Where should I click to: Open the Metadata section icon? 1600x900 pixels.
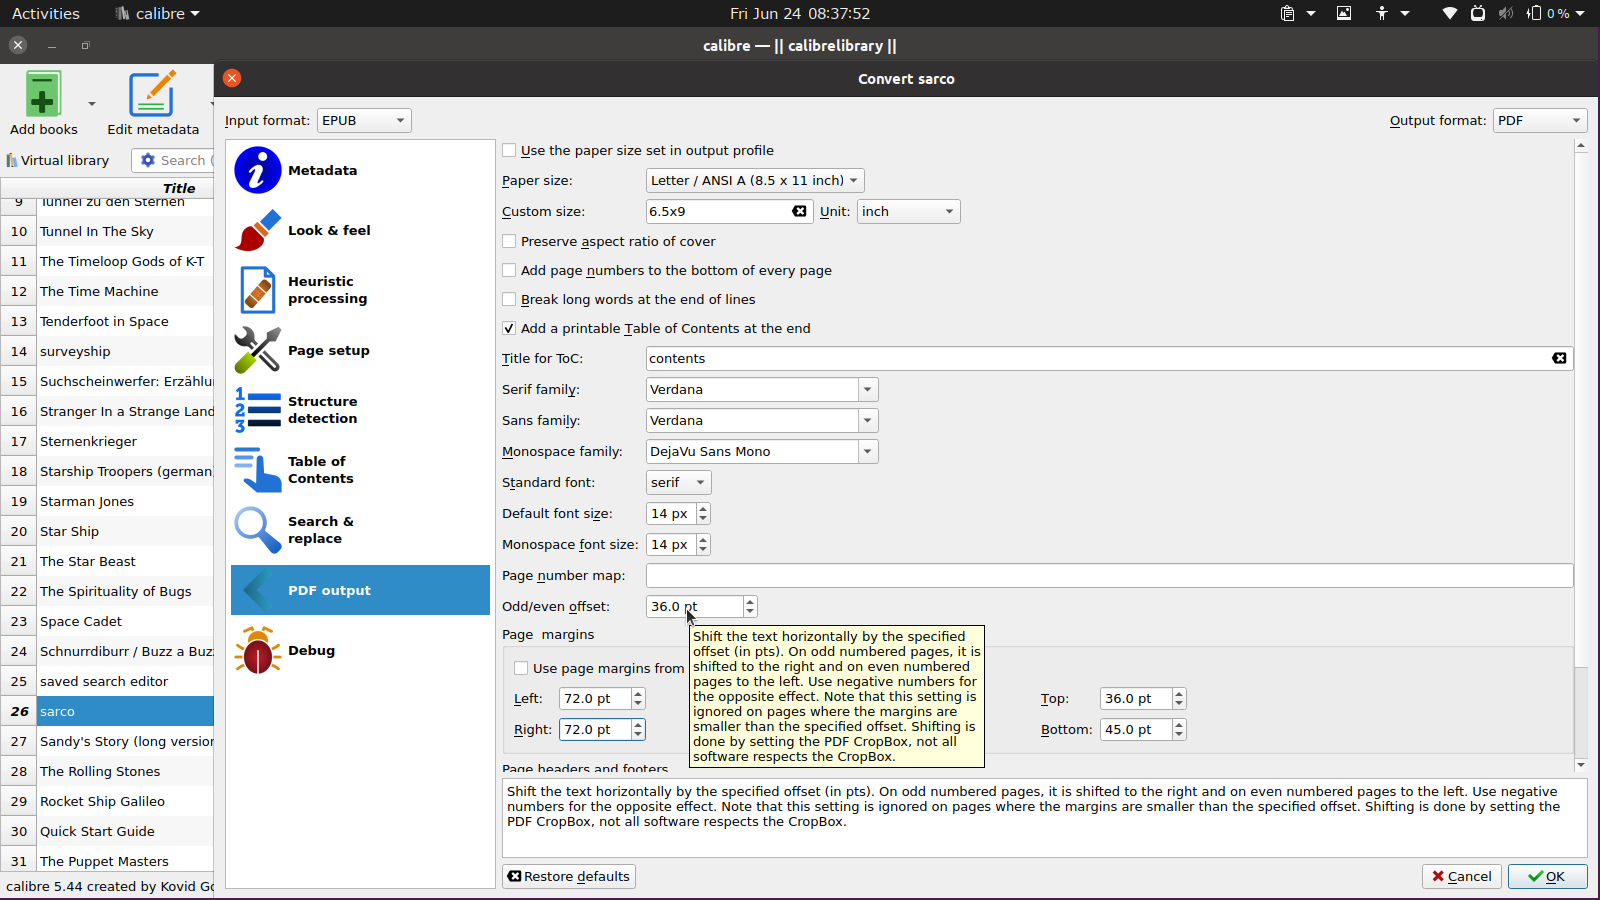pos(257,170)
